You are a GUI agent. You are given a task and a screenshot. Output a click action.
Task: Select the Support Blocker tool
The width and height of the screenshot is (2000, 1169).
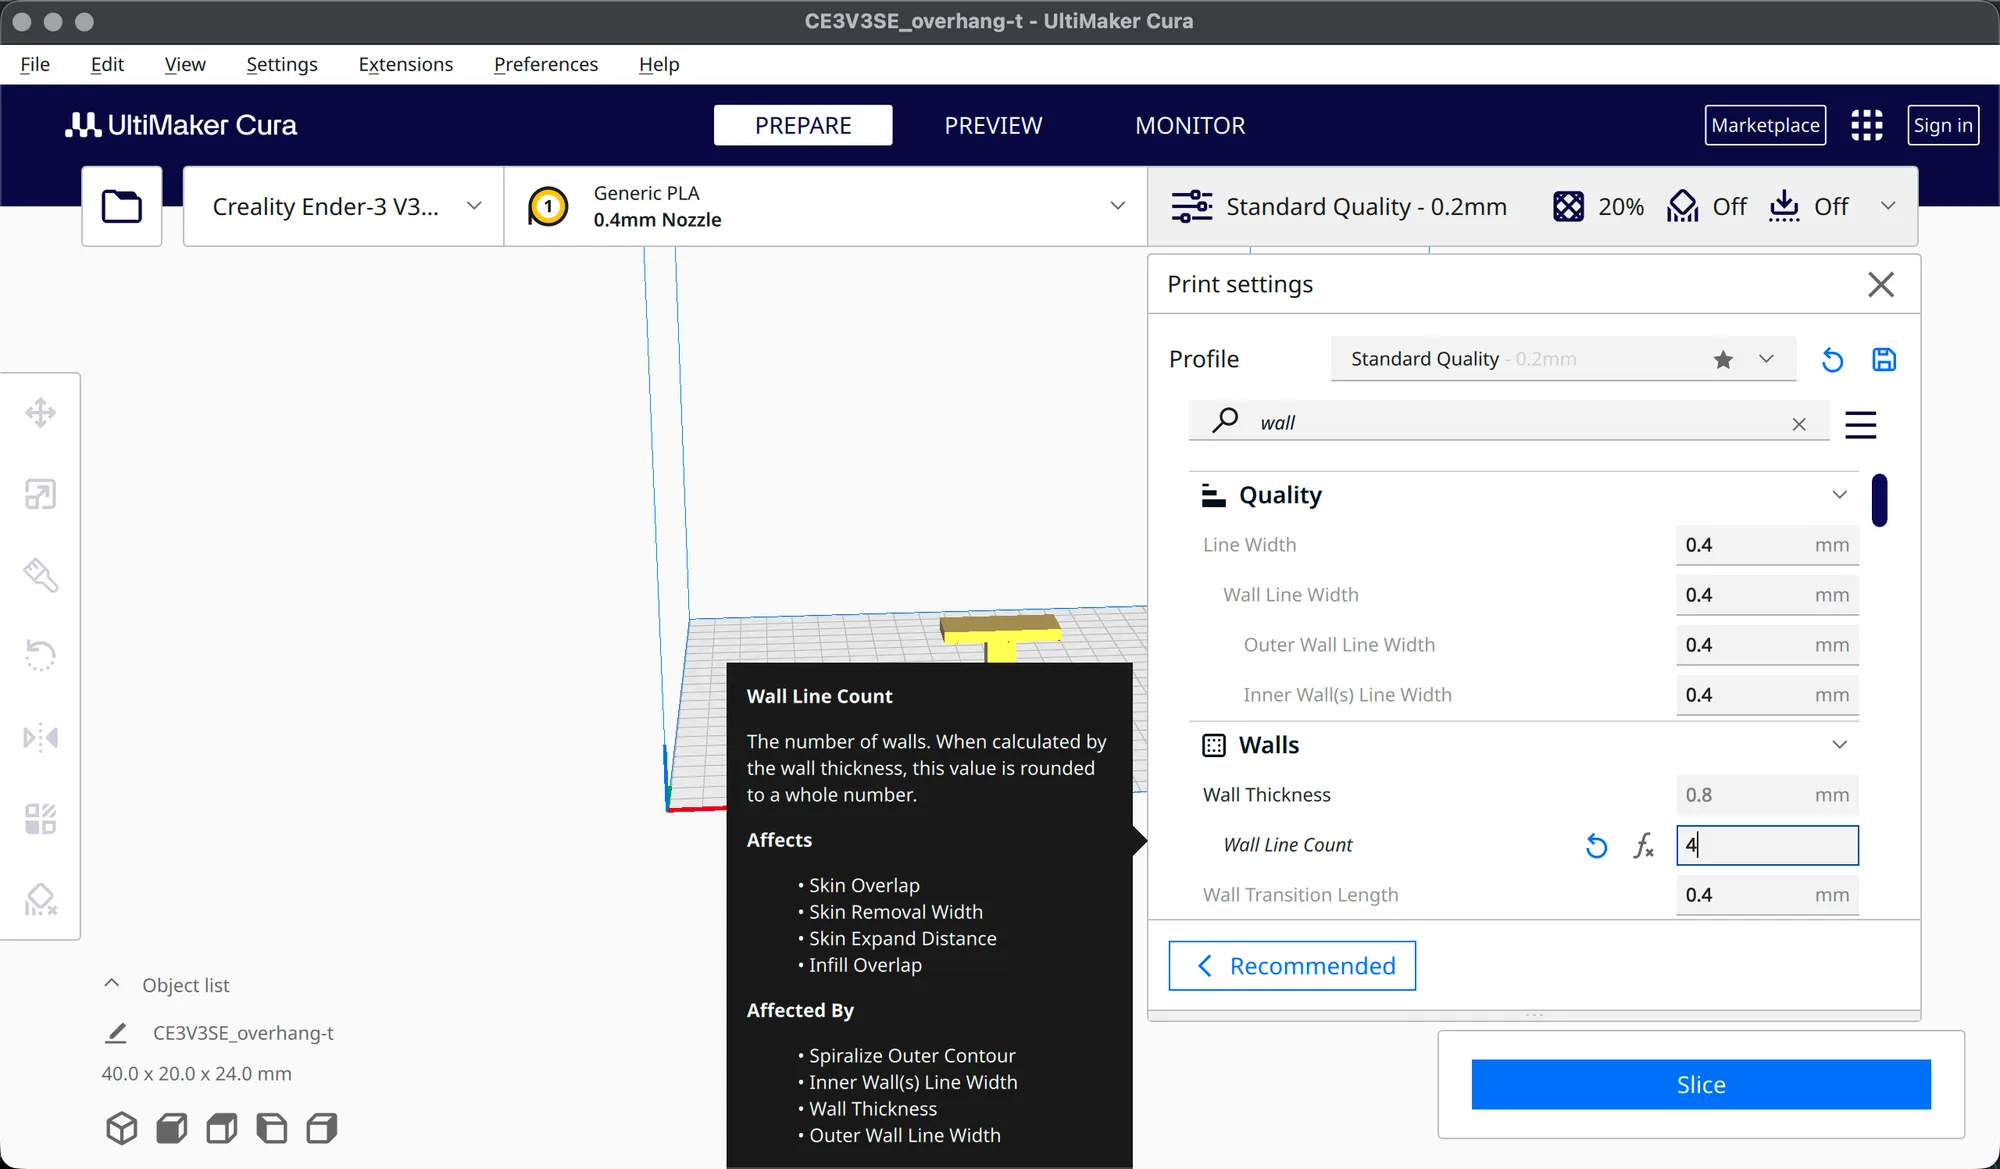coord(41,900)
